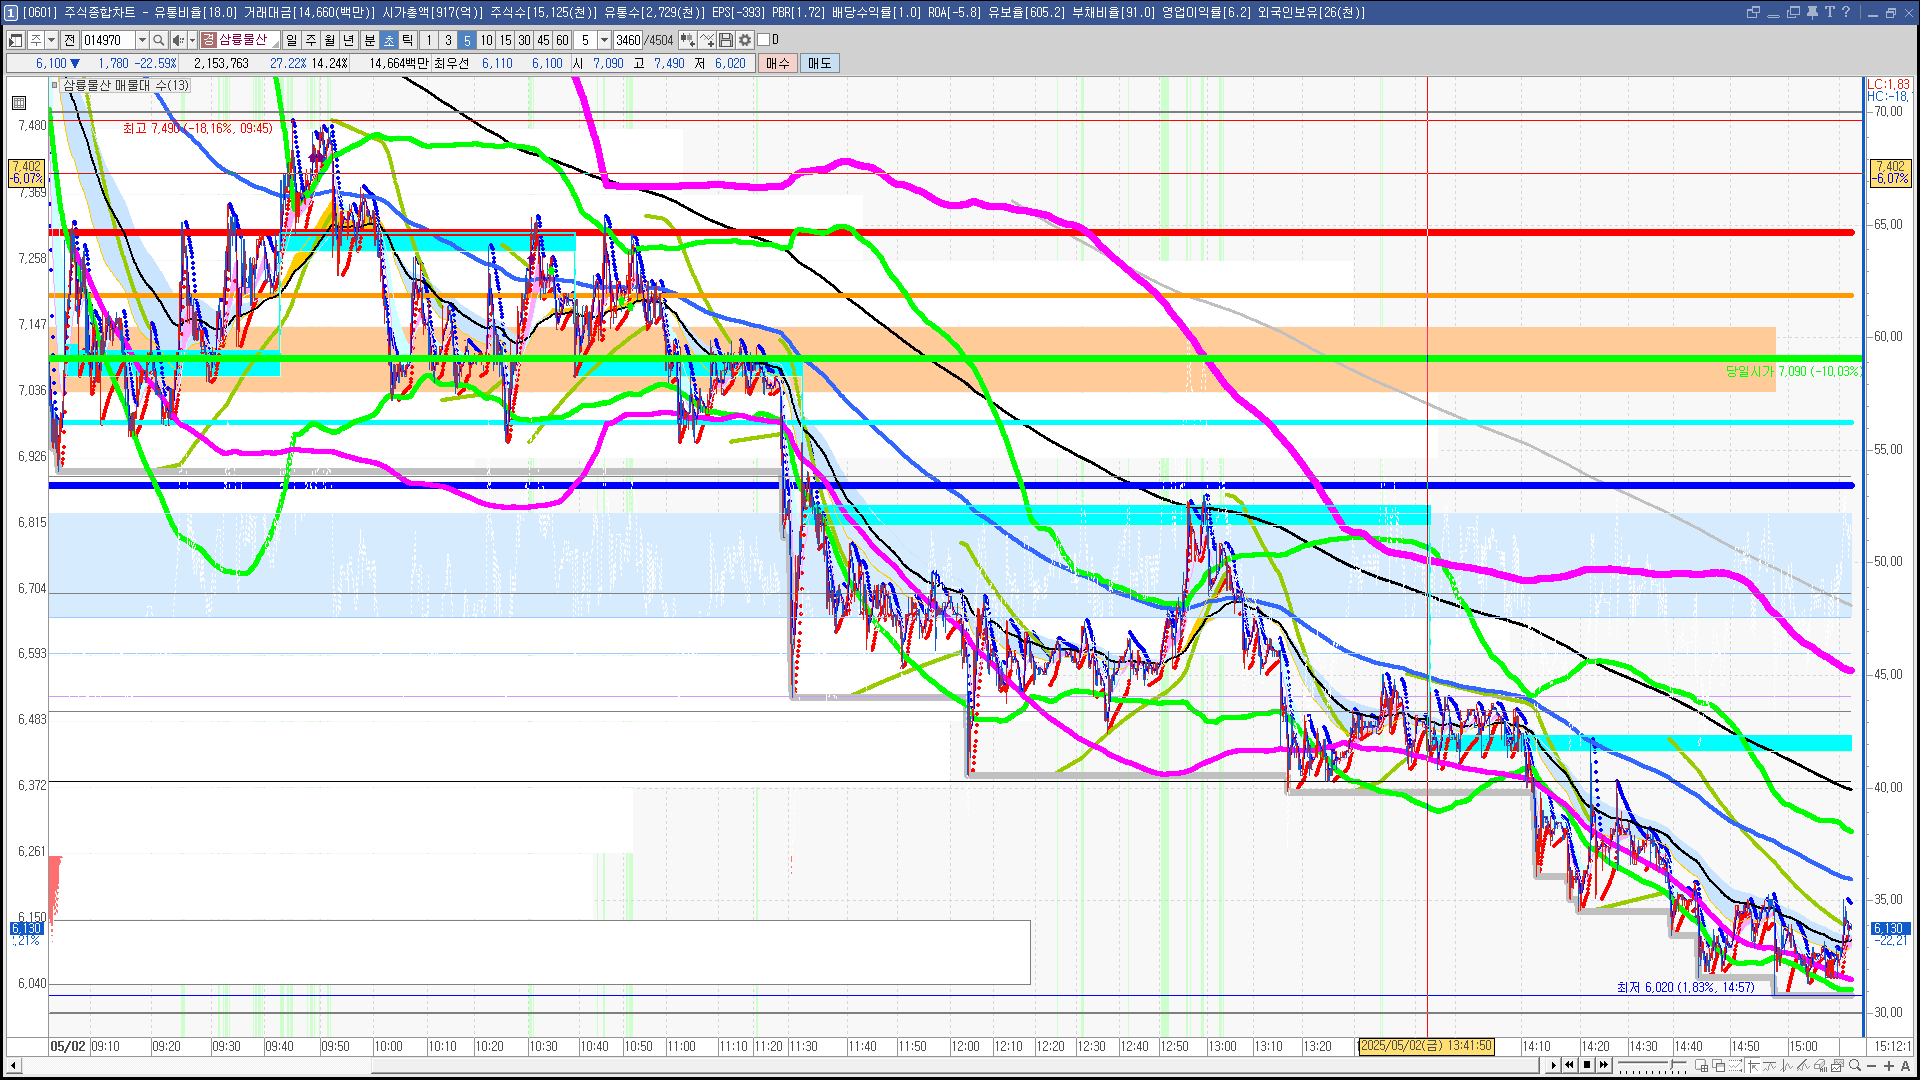Select the 틱 (tick) period toggle
This screenshot has height=1080, width=1920.
pos(408,40)
